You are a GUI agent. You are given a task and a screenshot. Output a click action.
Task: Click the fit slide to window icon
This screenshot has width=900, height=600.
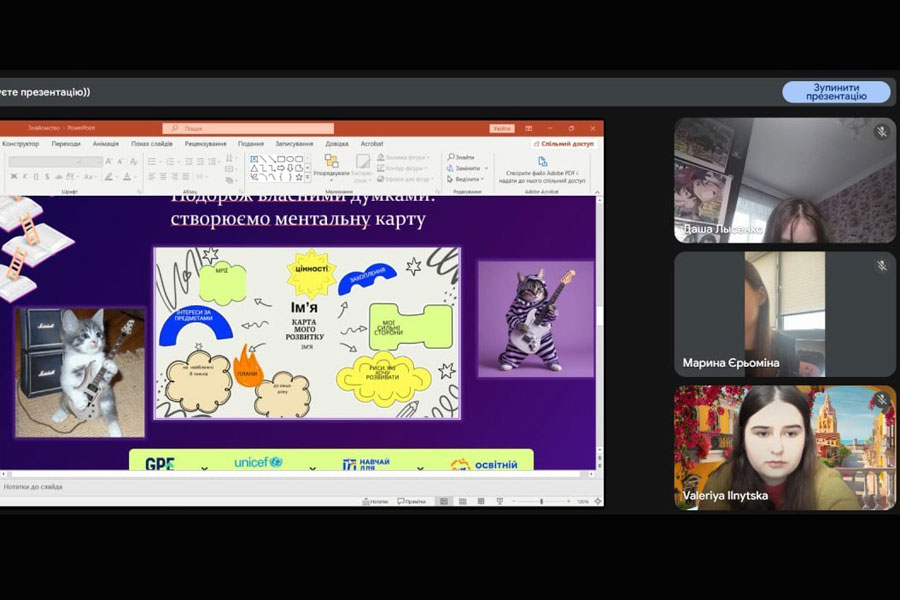598,501
